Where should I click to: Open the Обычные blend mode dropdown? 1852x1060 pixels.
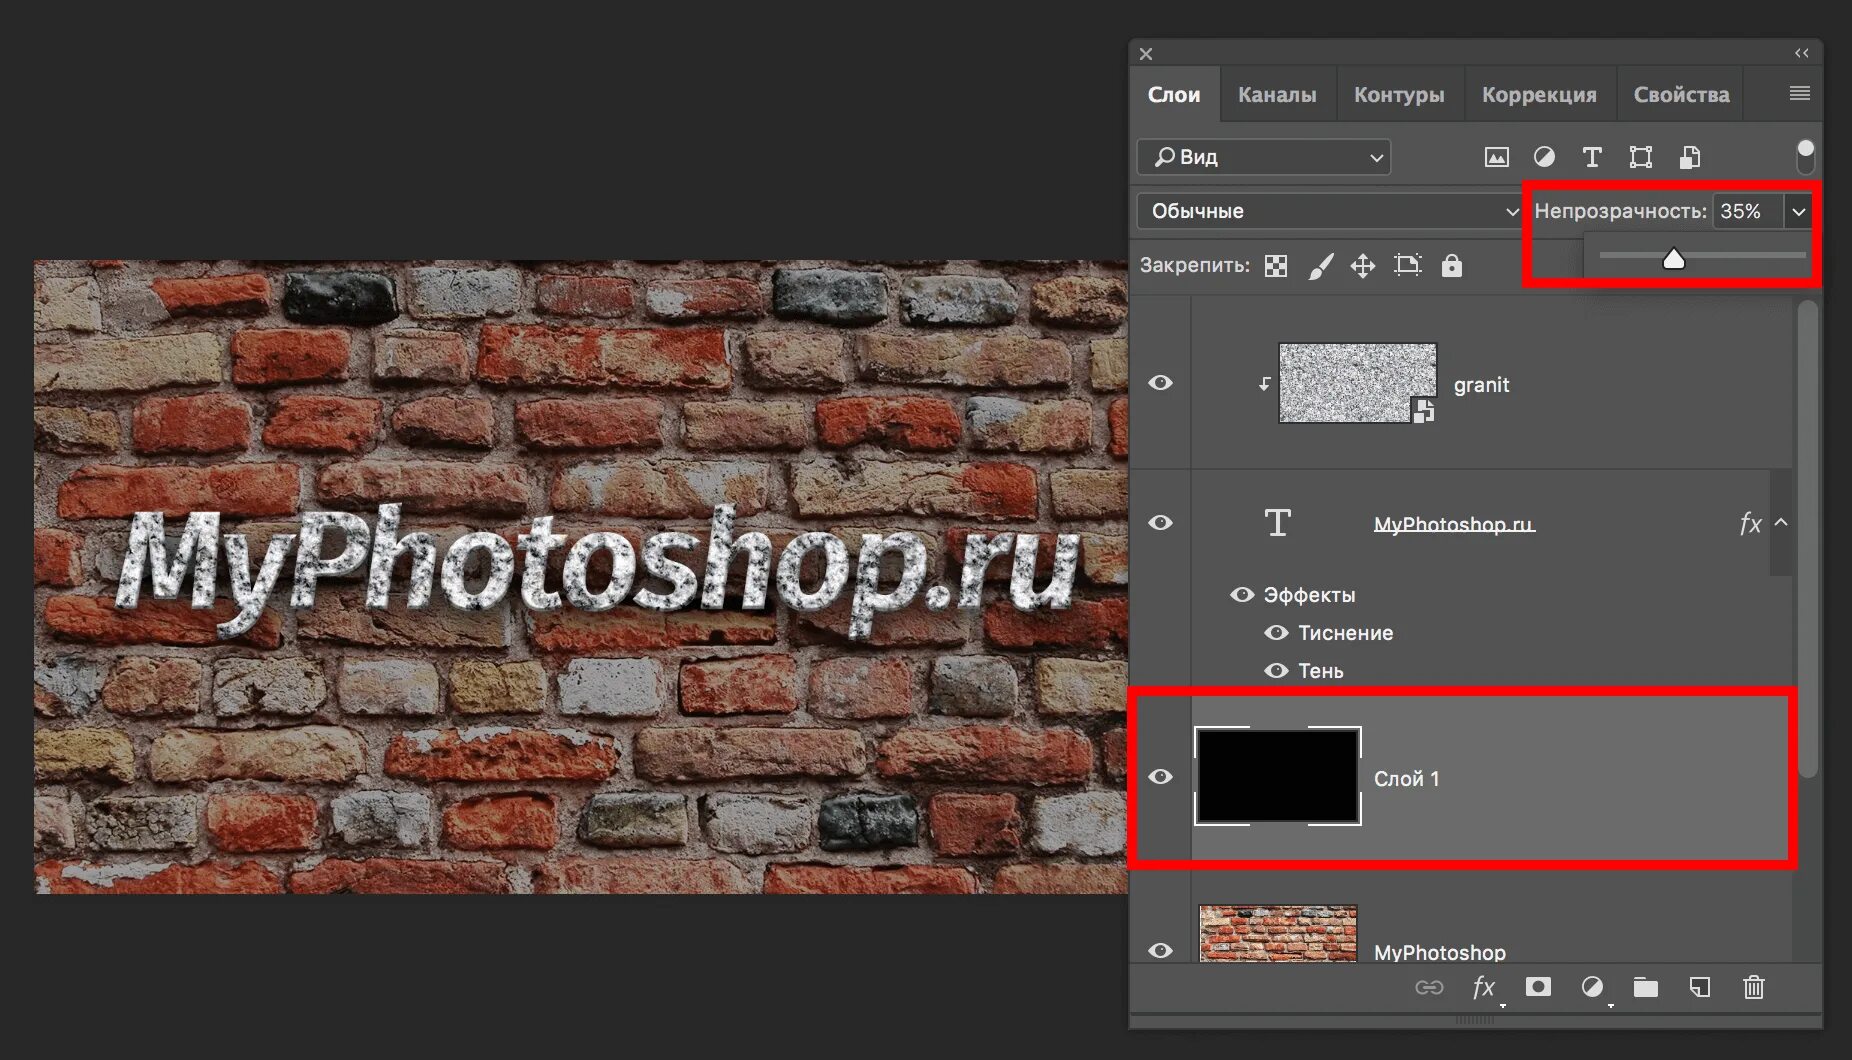pos(1331,211)
